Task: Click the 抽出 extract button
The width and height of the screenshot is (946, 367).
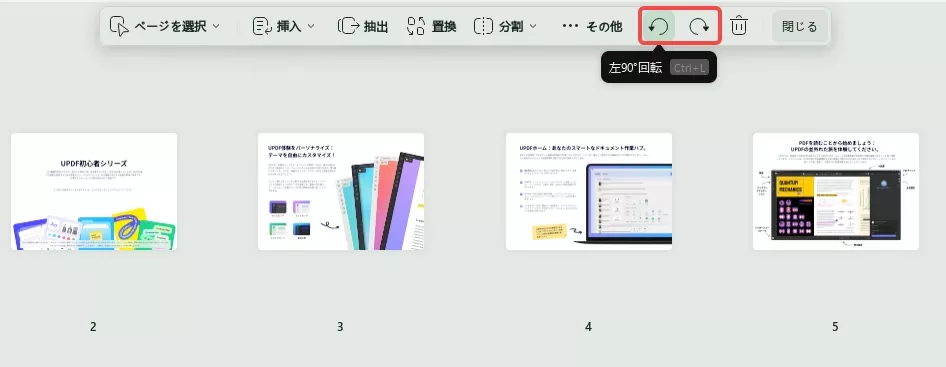Action: point(363,26)
